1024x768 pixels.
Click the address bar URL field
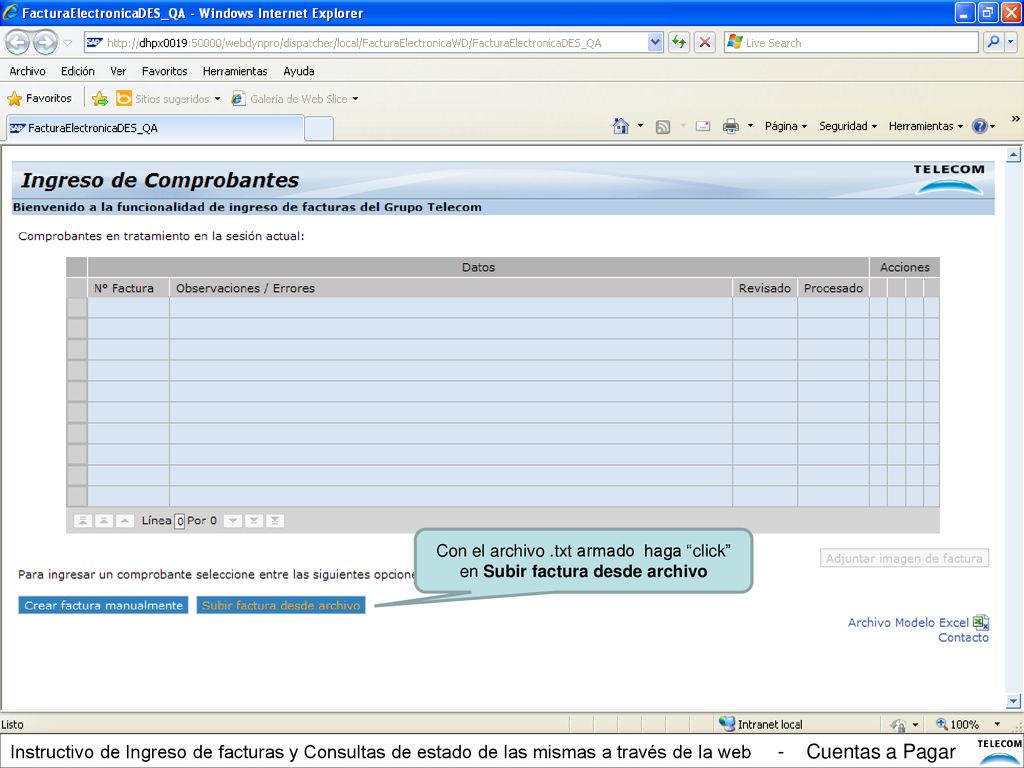366,43
